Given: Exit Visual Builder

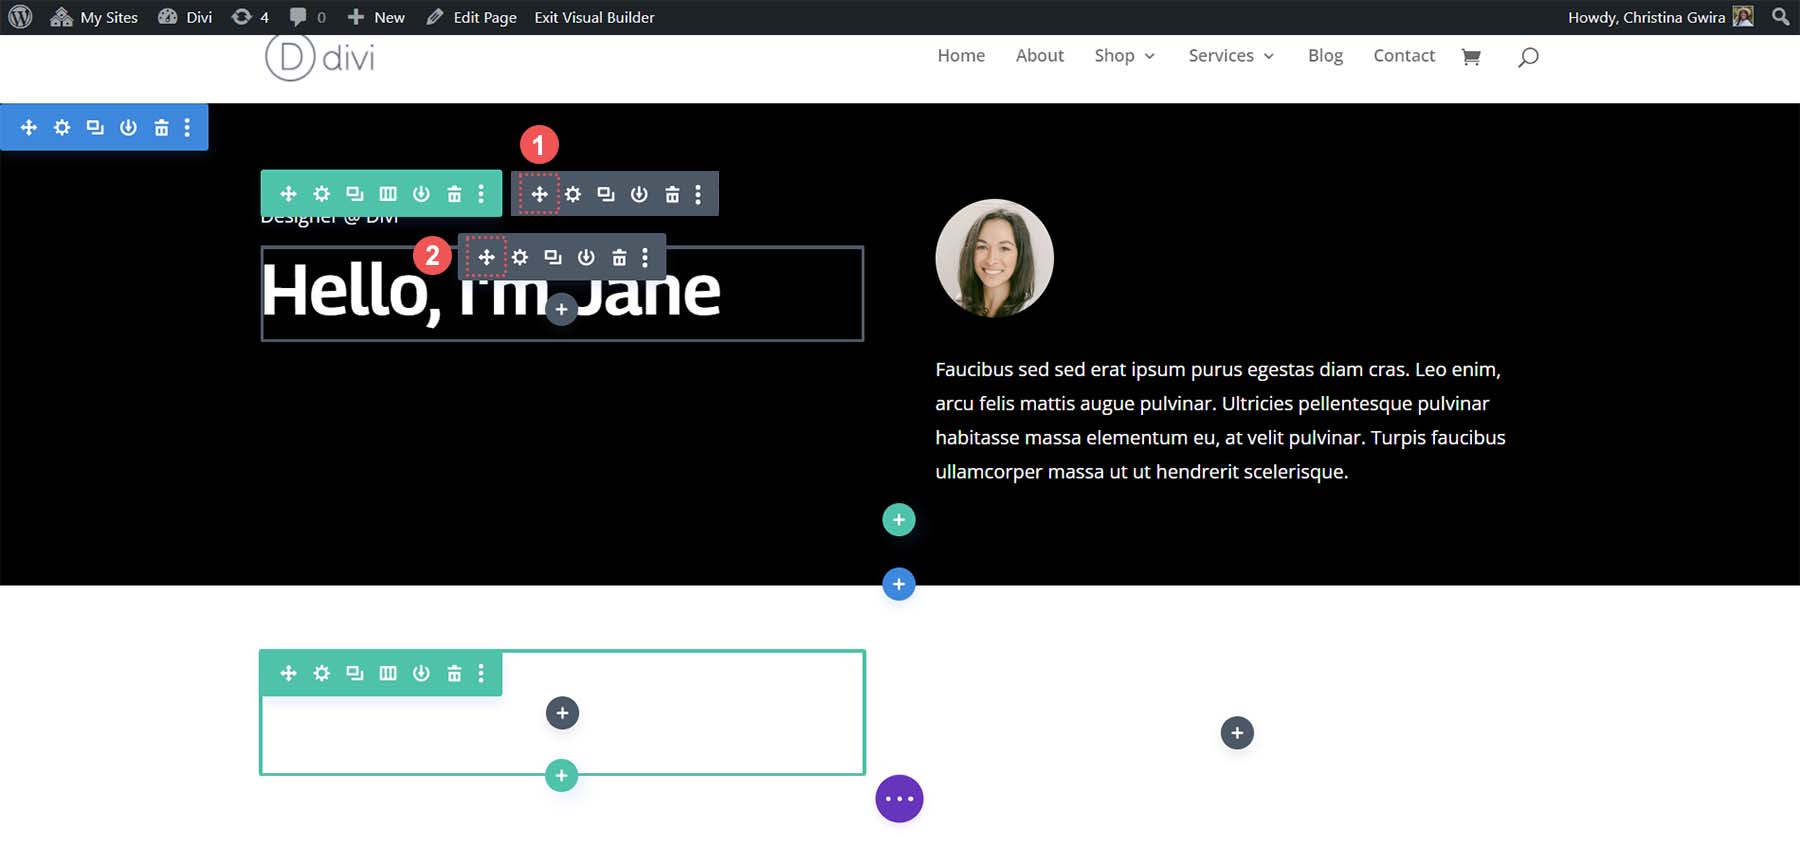Looking at the screenshot, I should pyautogui.click(x=594, y=17).
